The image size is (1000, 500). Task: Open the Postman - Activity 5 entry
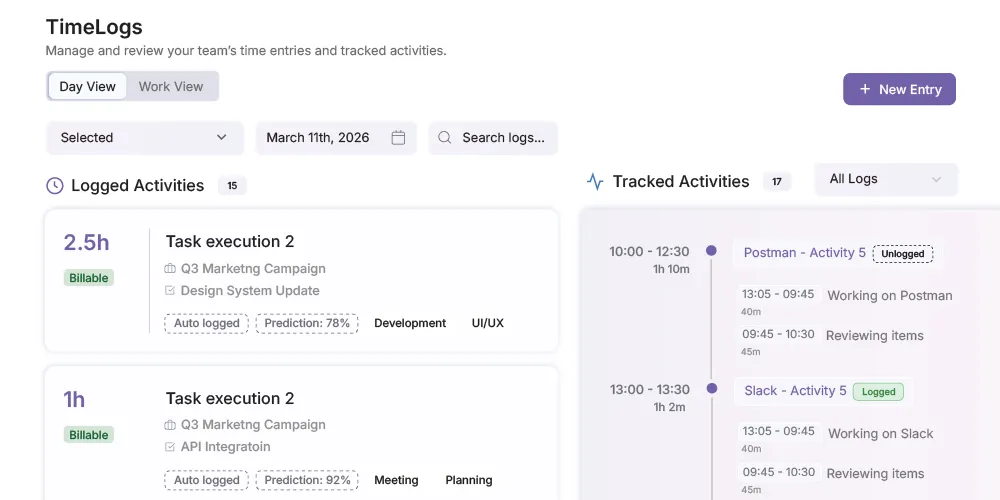(x=805, y=253)
